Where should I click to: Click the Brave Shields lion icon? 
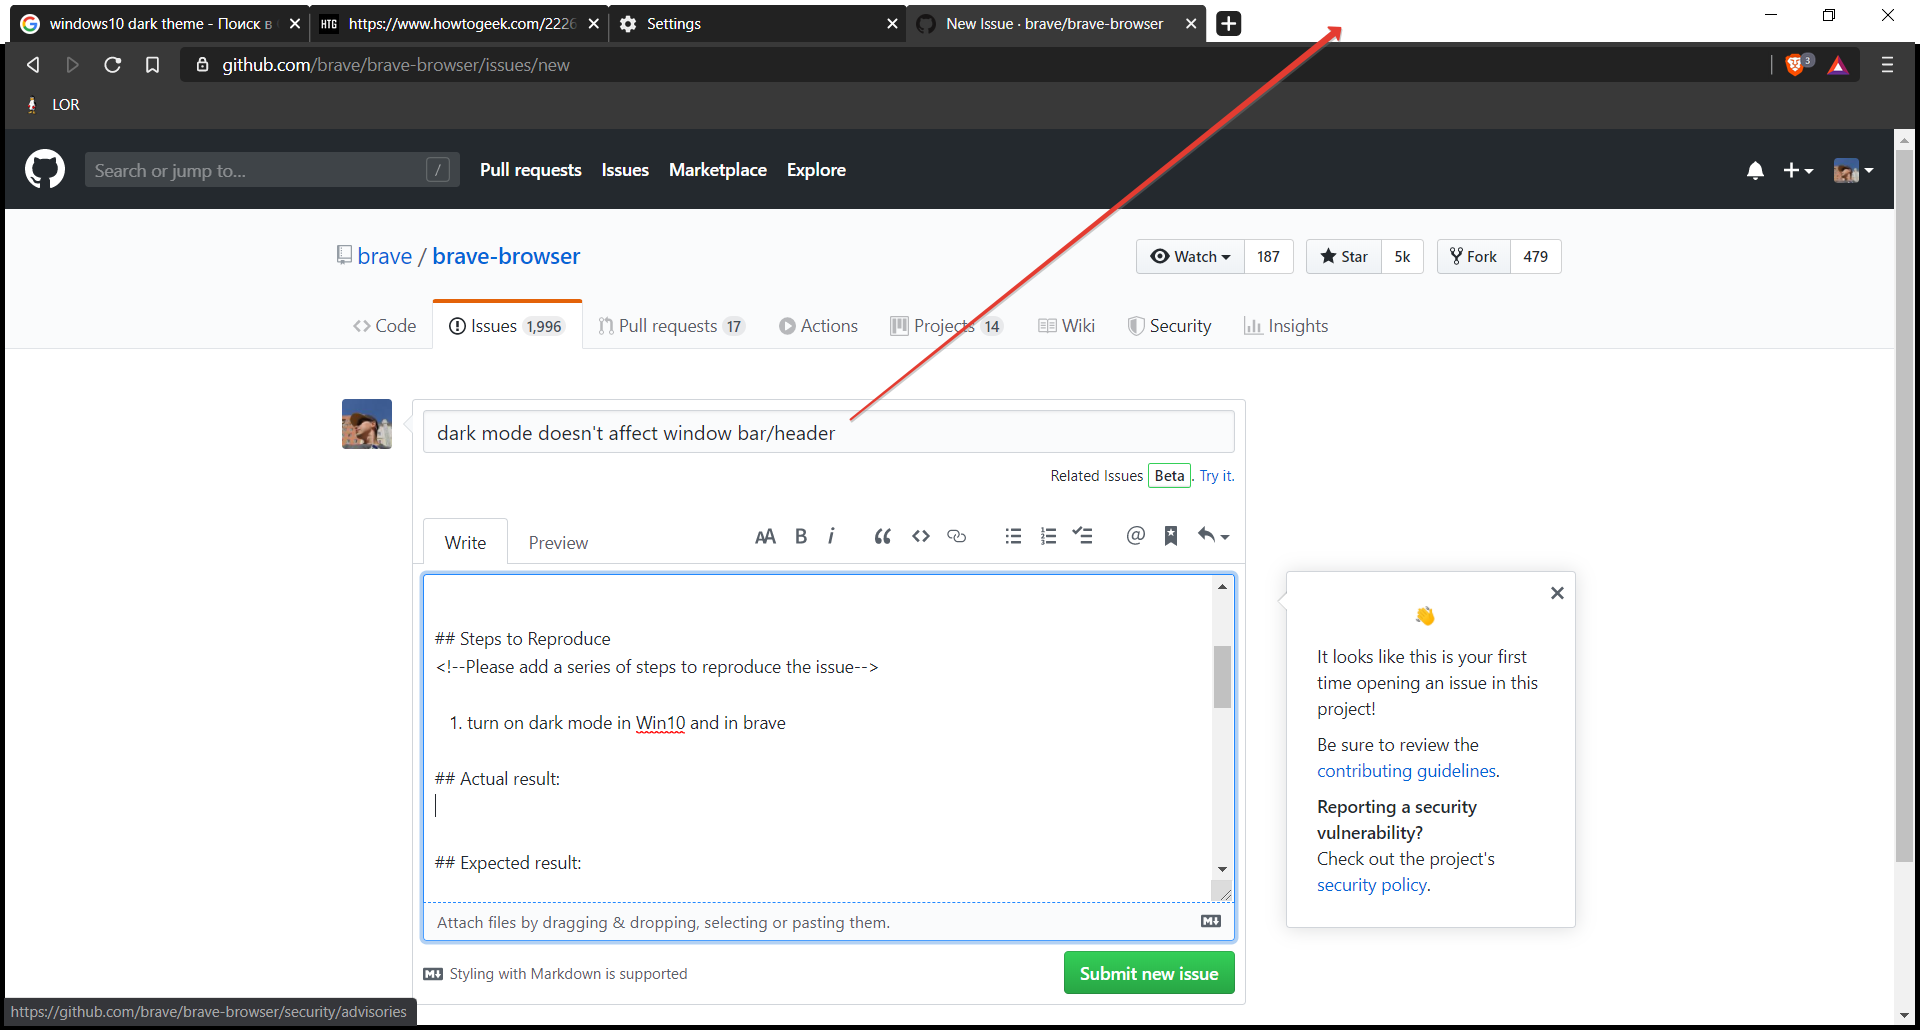(1795, 65)
